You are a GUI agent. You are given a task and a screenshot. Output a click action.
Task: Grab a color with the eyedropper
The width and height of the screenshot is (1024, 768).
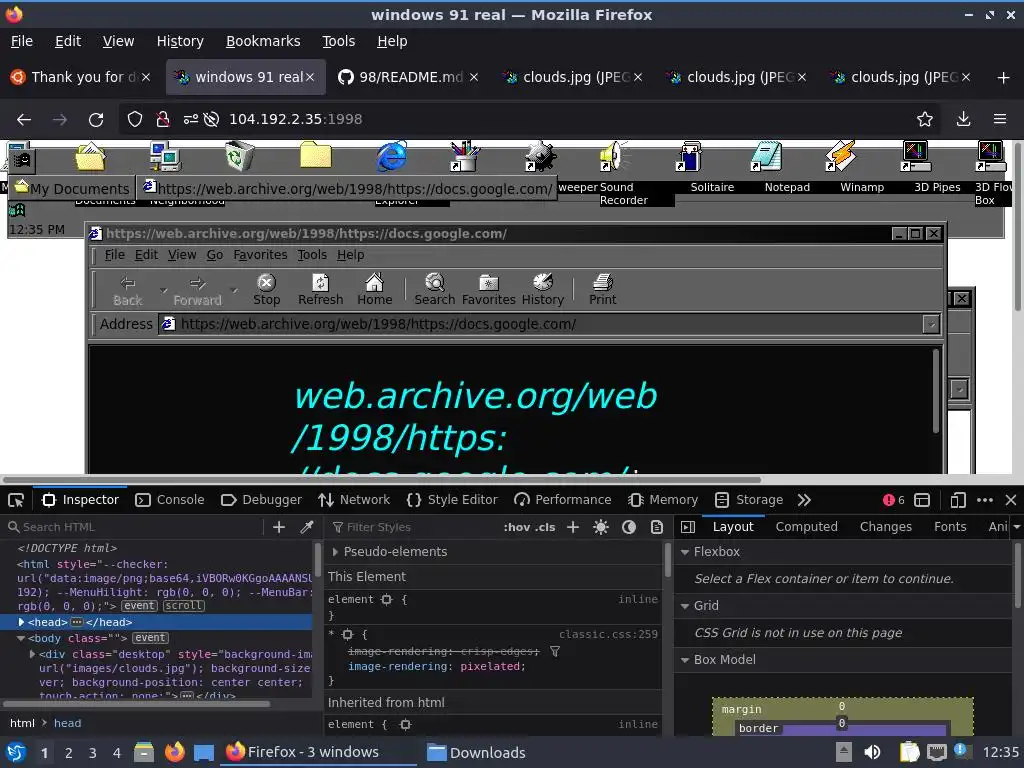point(306,527)
